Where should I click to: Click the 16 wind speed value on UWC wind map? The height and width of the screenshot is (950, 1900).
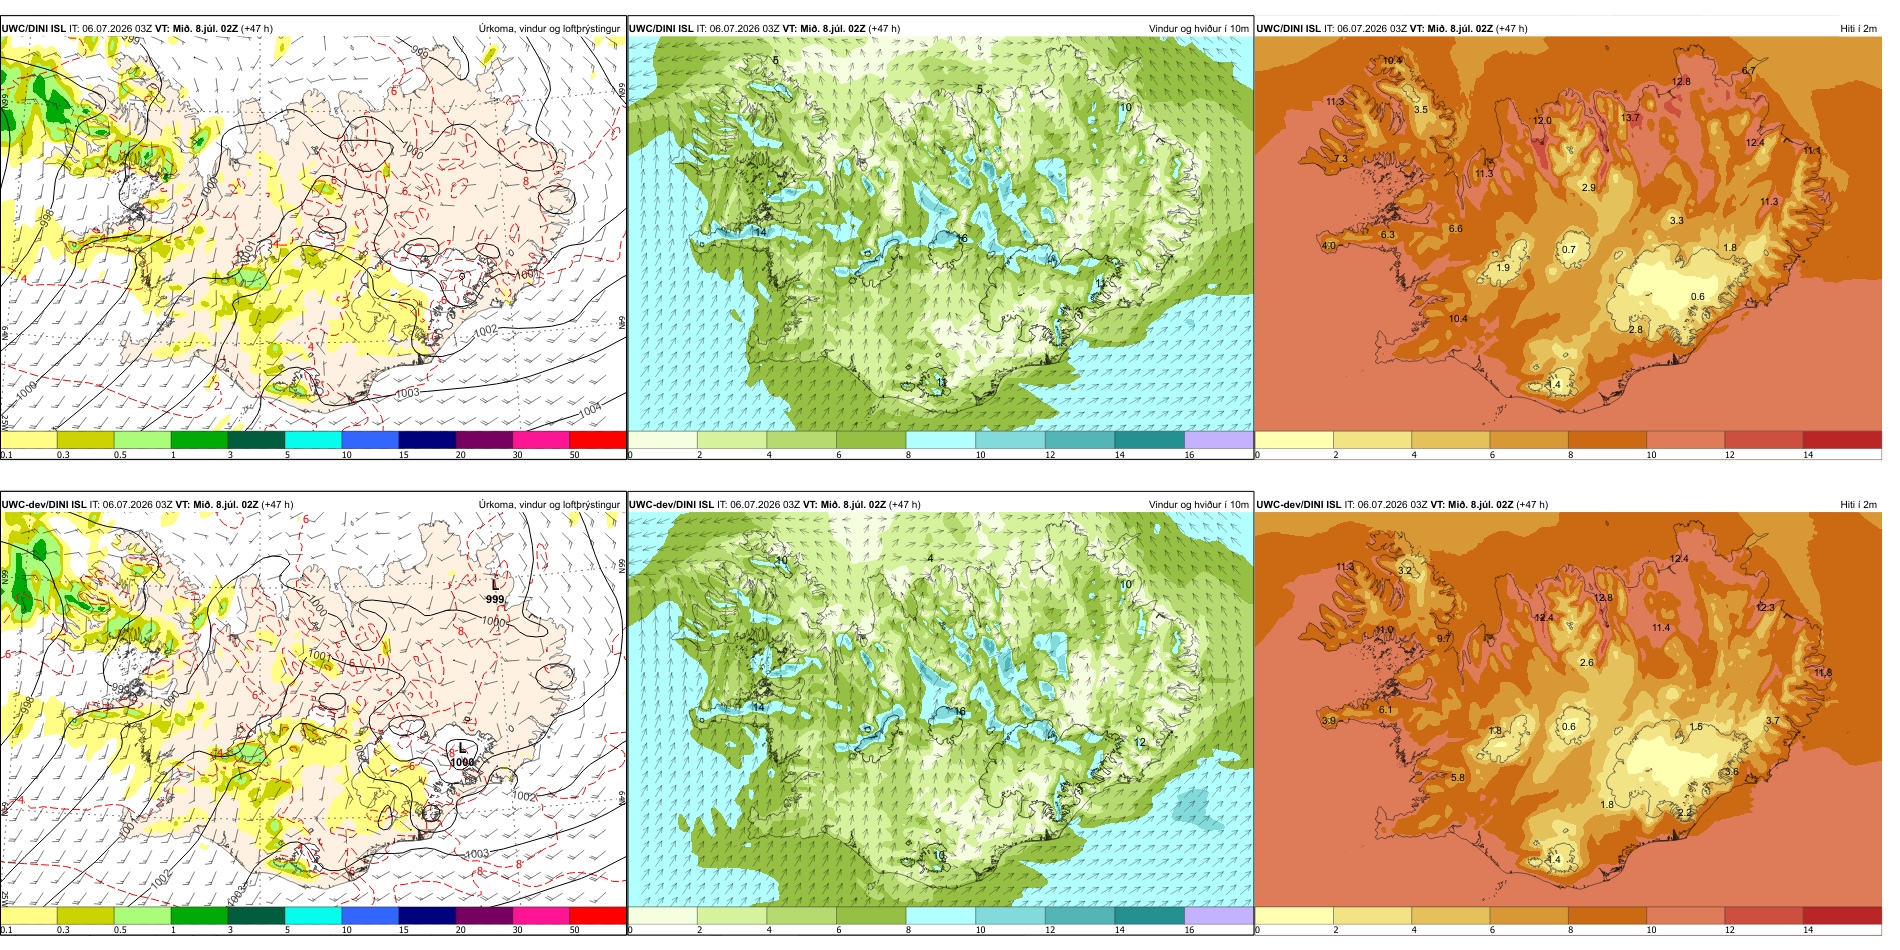coord(962,239)
